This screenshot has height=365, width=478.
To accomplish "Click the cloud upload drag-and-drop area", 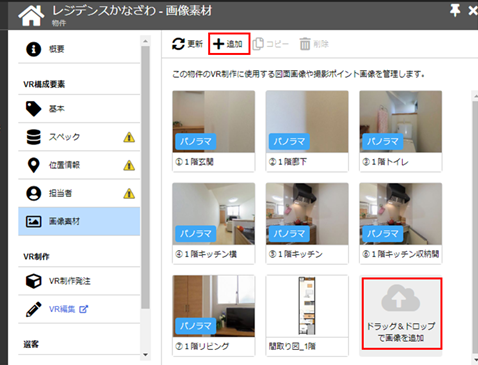I will pos(402,314).
